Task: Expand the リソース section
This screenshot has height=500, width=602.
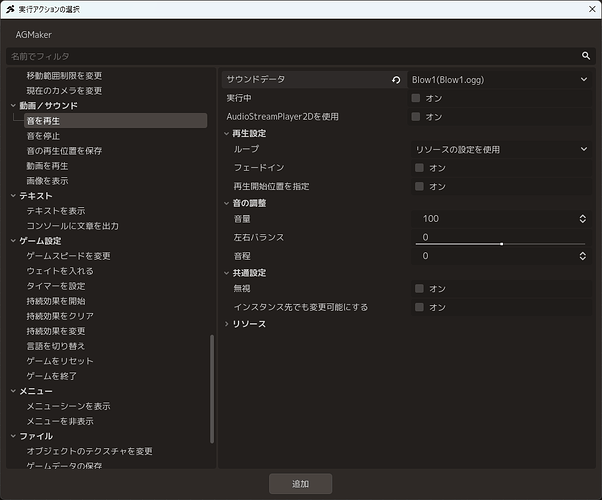Action: click(227, 324)
